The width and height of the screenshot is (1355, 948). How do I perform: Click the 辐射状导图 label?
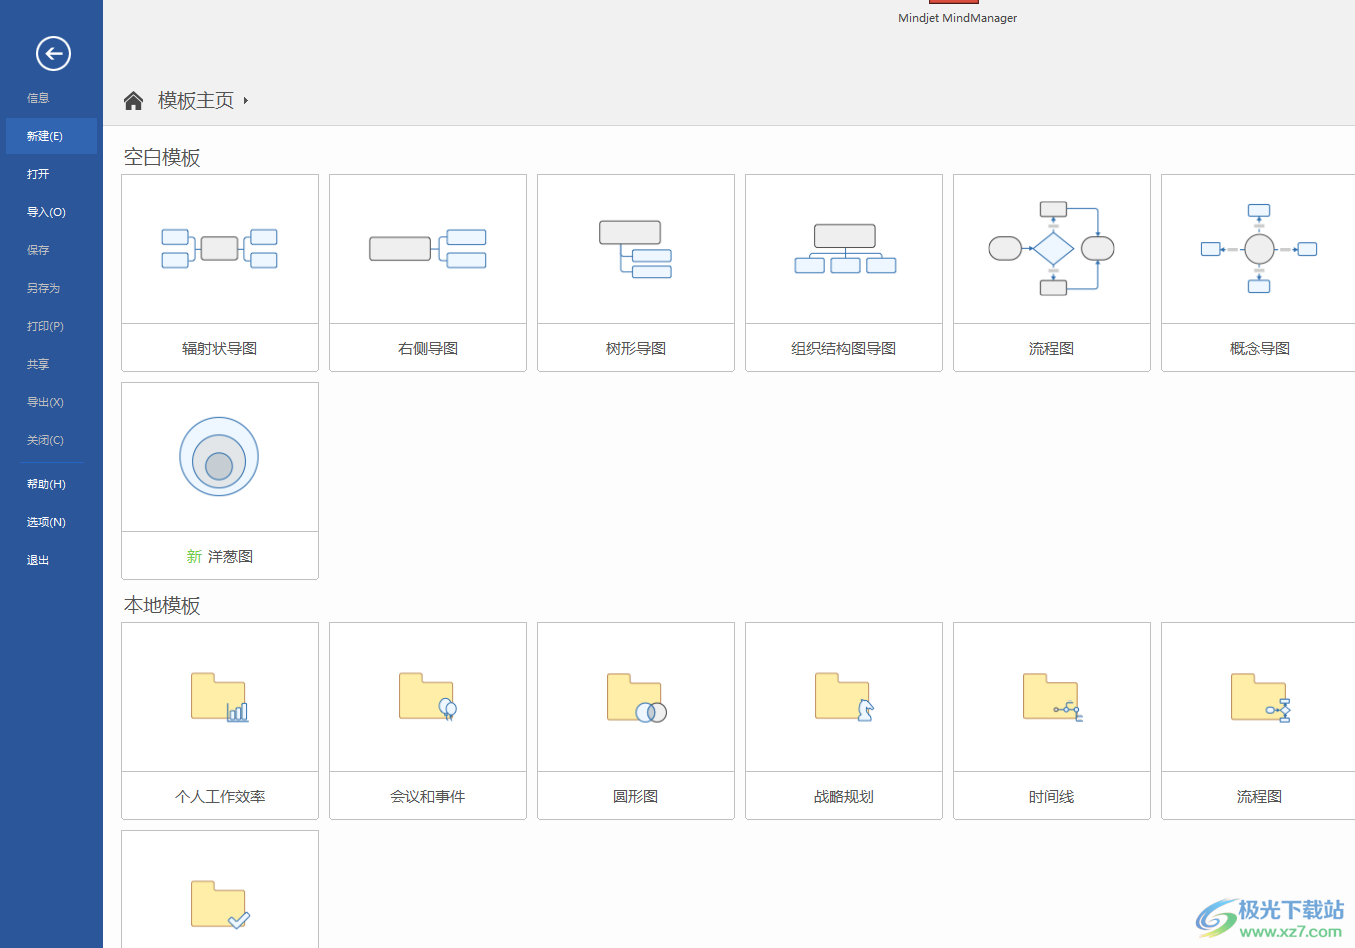tap(220, 348)
